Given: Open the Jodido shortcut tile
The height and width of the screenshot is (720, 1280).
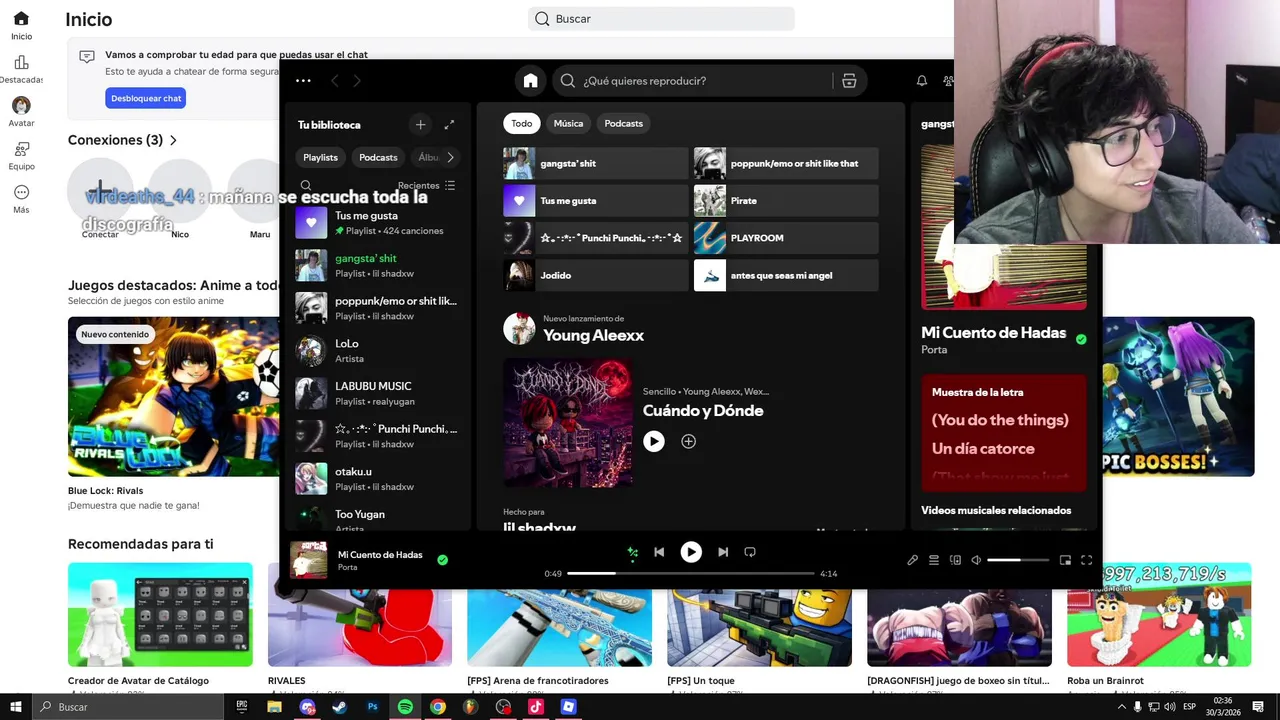Looking at the screenshot, I should (x=595, y=275).
